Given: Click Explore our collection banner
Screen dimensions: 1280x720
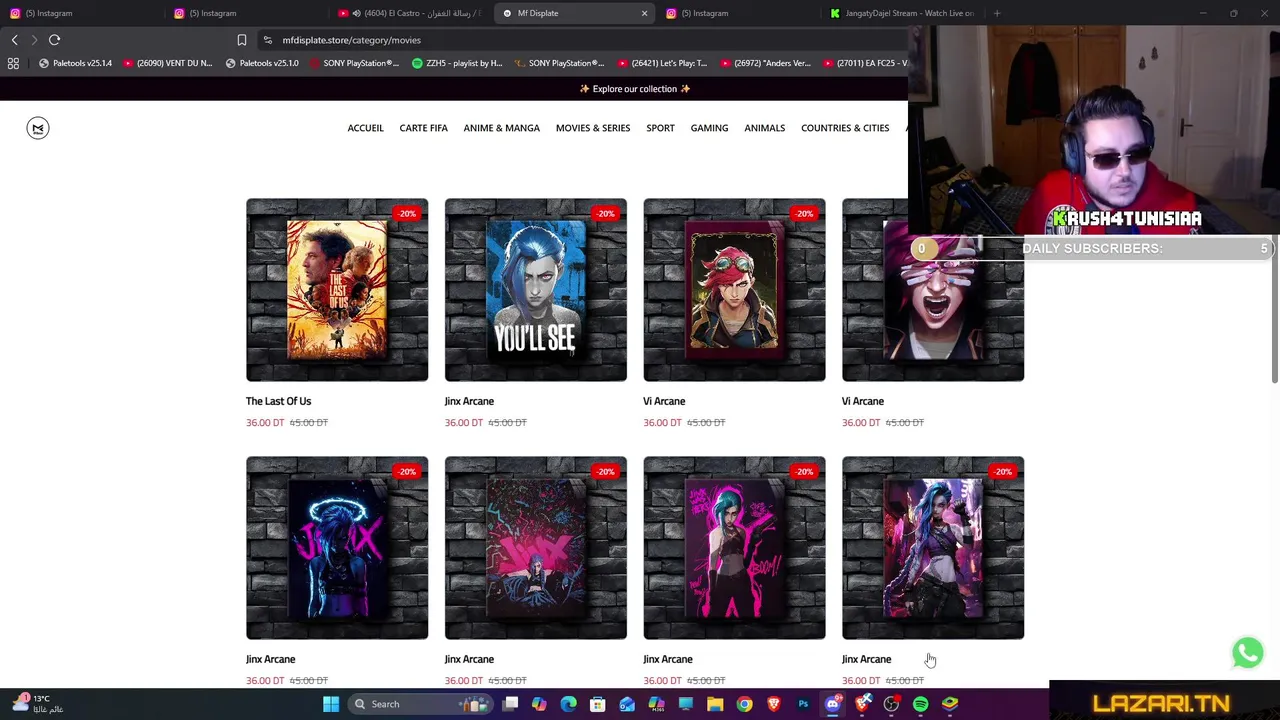Looking at the screenshot, I should [634, 89].
